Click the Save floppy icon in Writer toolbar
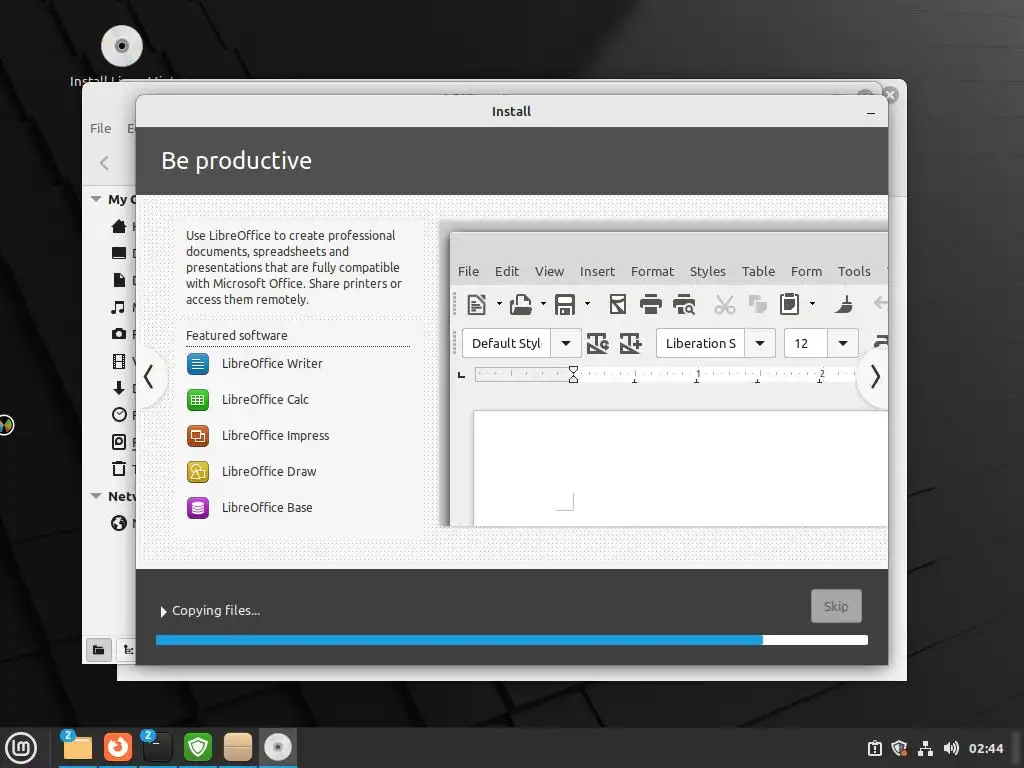Screen dimensions: 1024x768 pos(565,304)
